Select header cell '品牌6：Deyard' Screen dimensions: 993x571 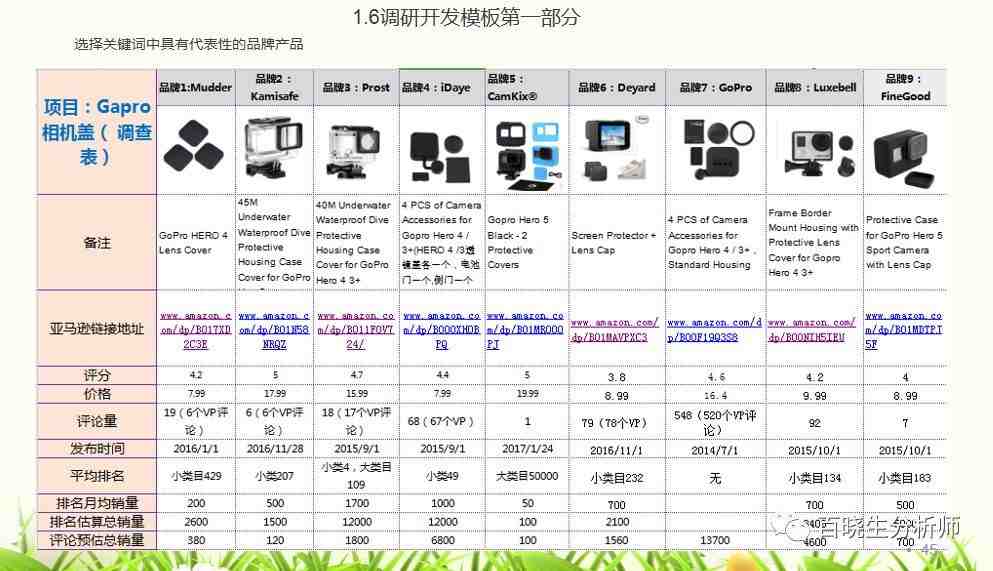[617, 87]
